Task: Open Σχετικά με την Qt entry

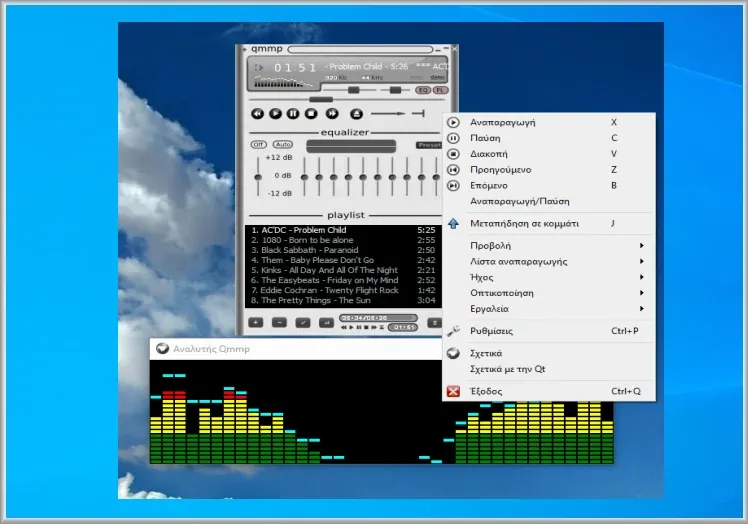Action: pos(549,369)
